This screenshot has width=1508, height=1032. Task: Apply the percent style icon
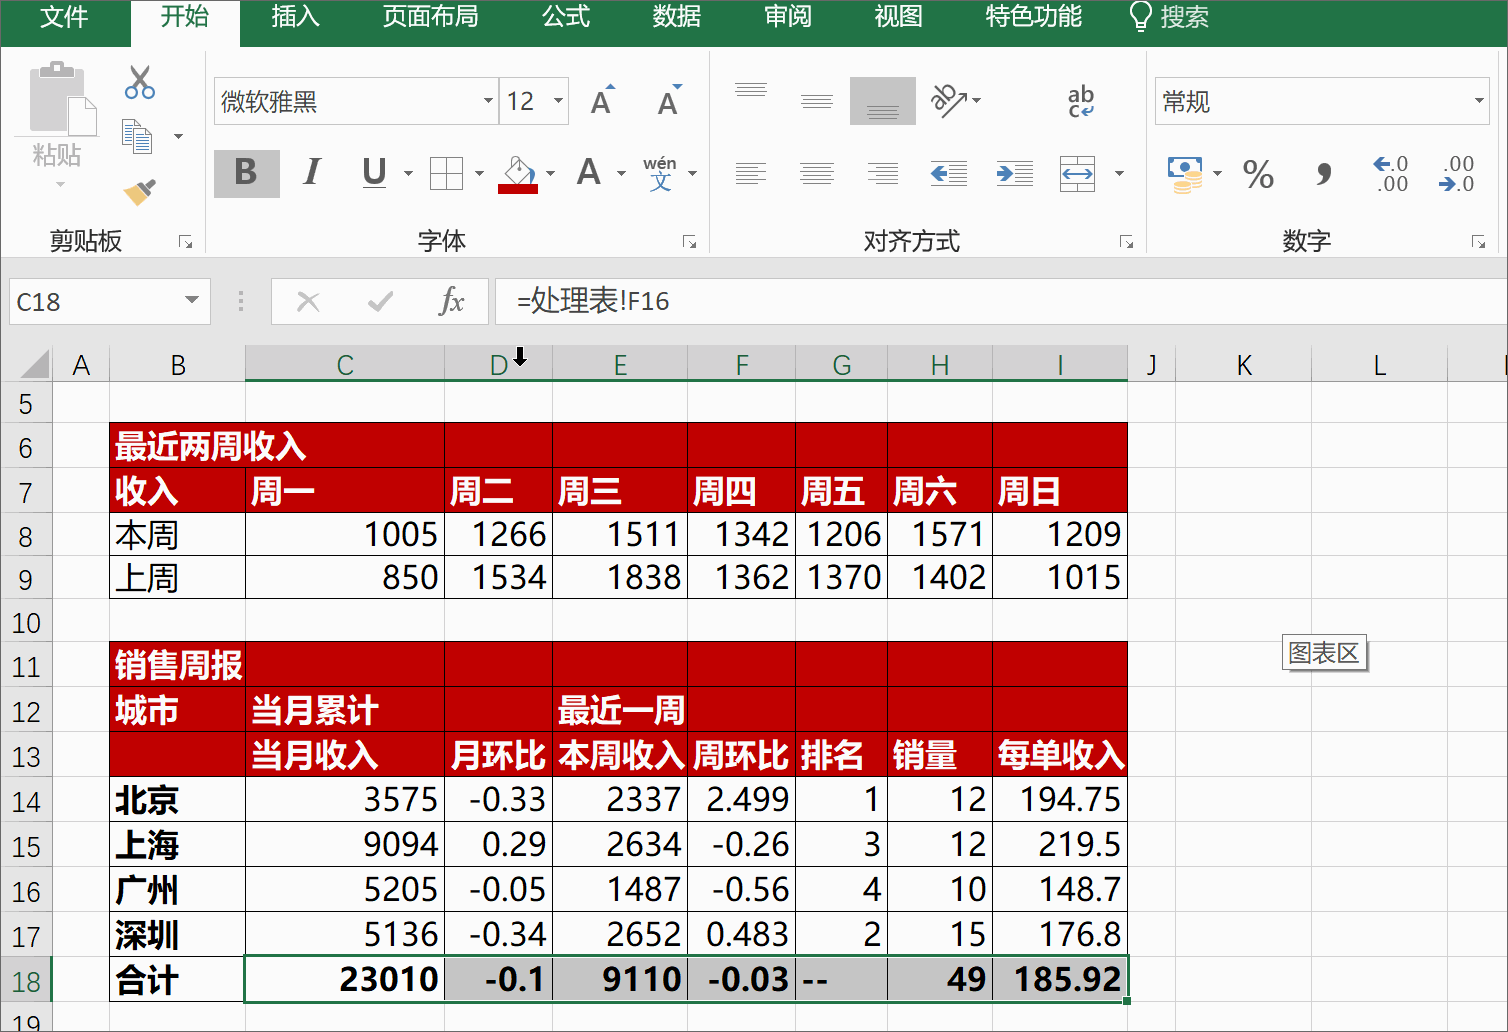coord(1258,175)
